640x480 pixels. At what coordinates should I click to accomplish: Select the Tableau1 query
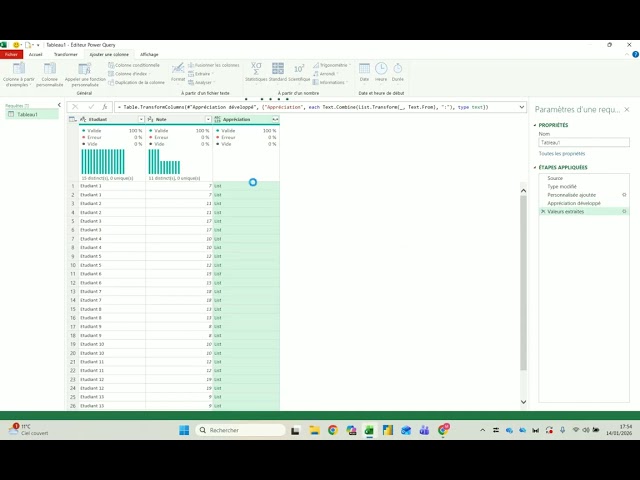point(32,114)
